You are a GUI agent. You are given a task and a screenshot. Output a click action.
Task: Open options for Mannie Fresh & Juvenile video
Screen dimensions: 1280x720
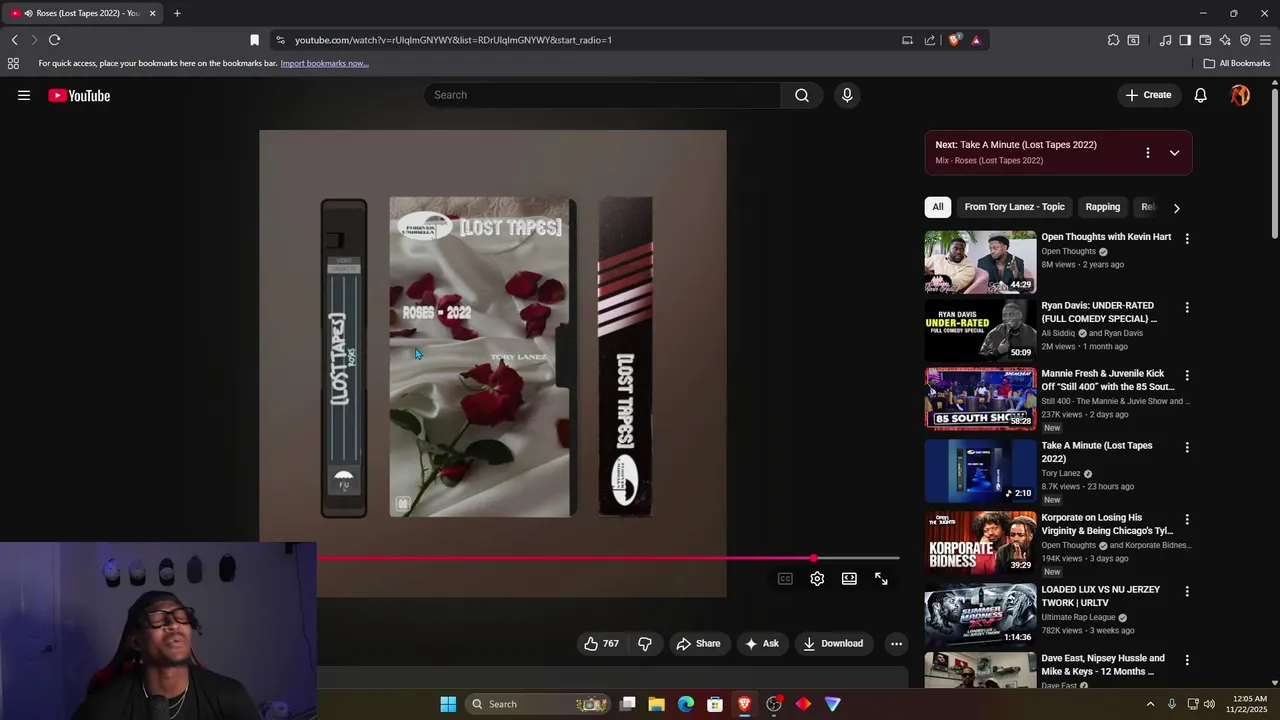pos(1187,375)
